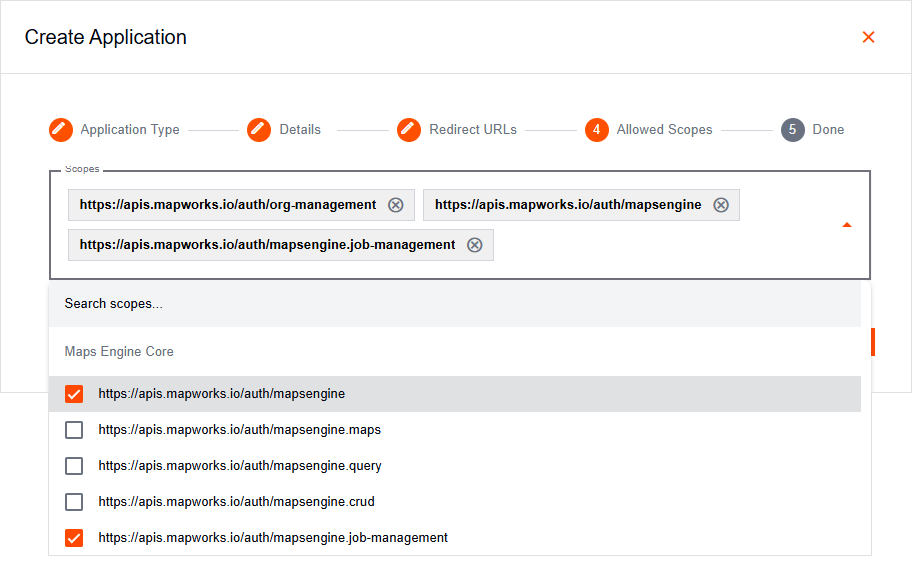Image resolution: width=912 pixels, height=562 pixels.
Task: Click the step 5 Done circle
Action: [x=793, y=130]
